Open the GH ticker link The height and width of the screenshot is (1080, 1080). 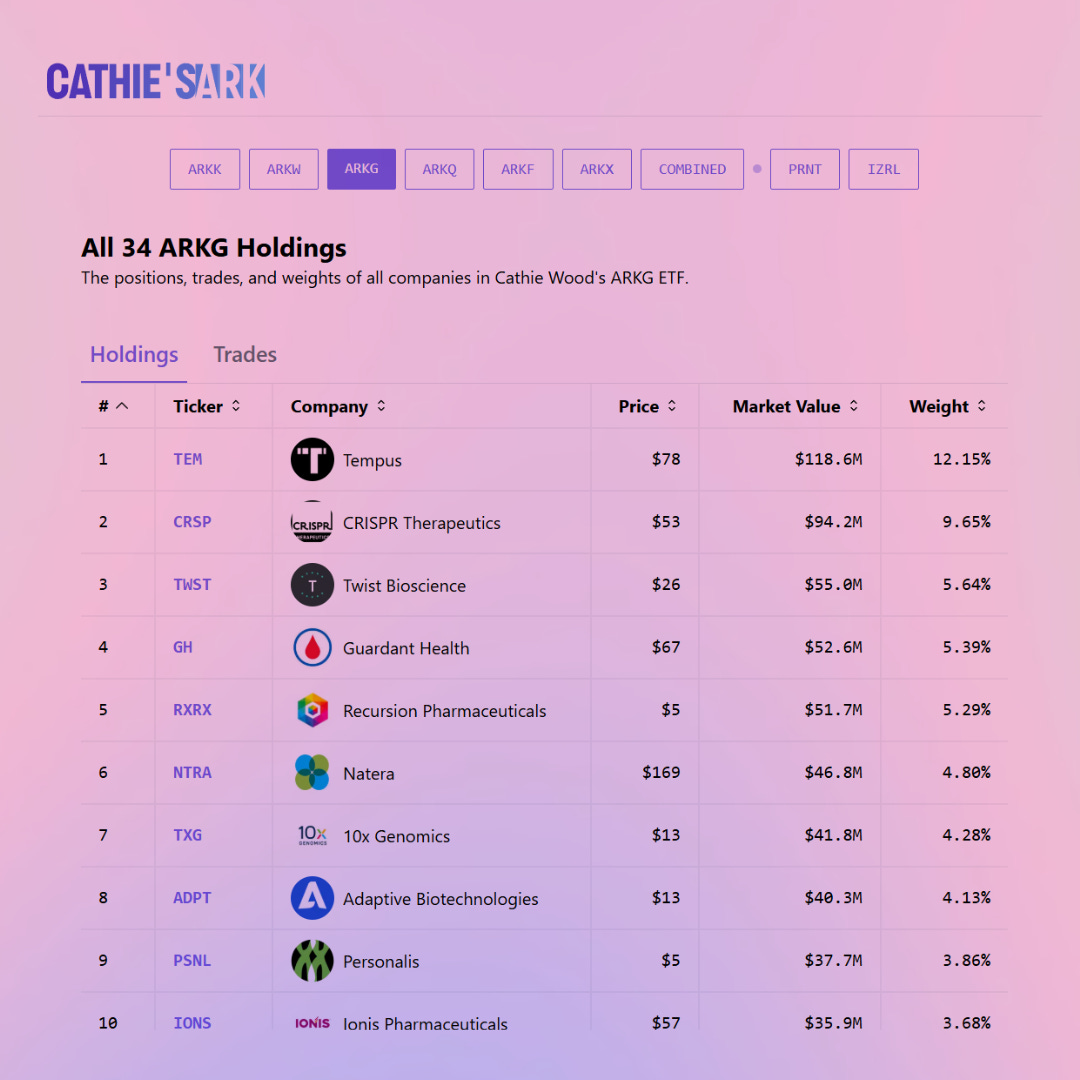pos(183,647)
